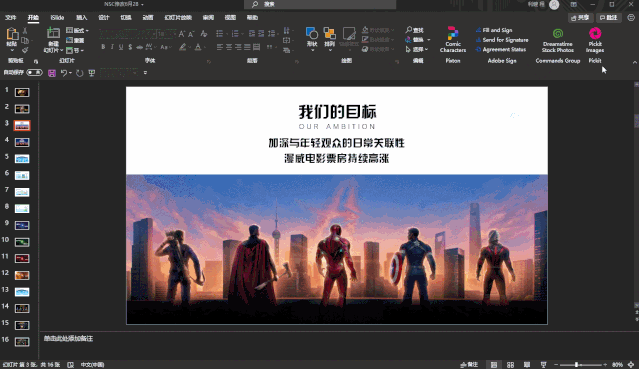Click the Arrange icon
This screenshot has height=369, width=639.
pos(329,33)
